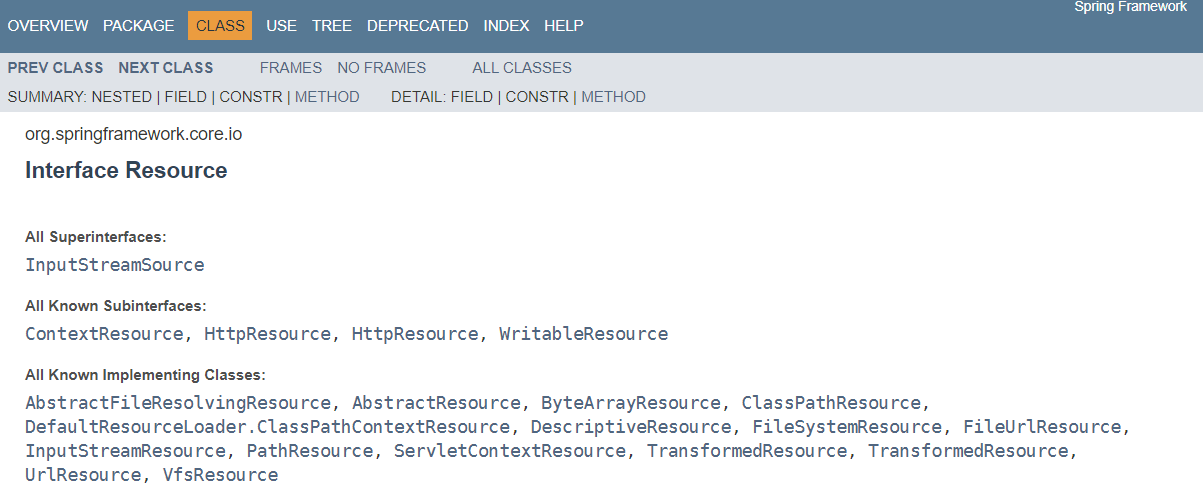Open the WritableResource subinterface
Image resolution: width=1203 pixels, height=490 pixels.
[x=583, y=333]
